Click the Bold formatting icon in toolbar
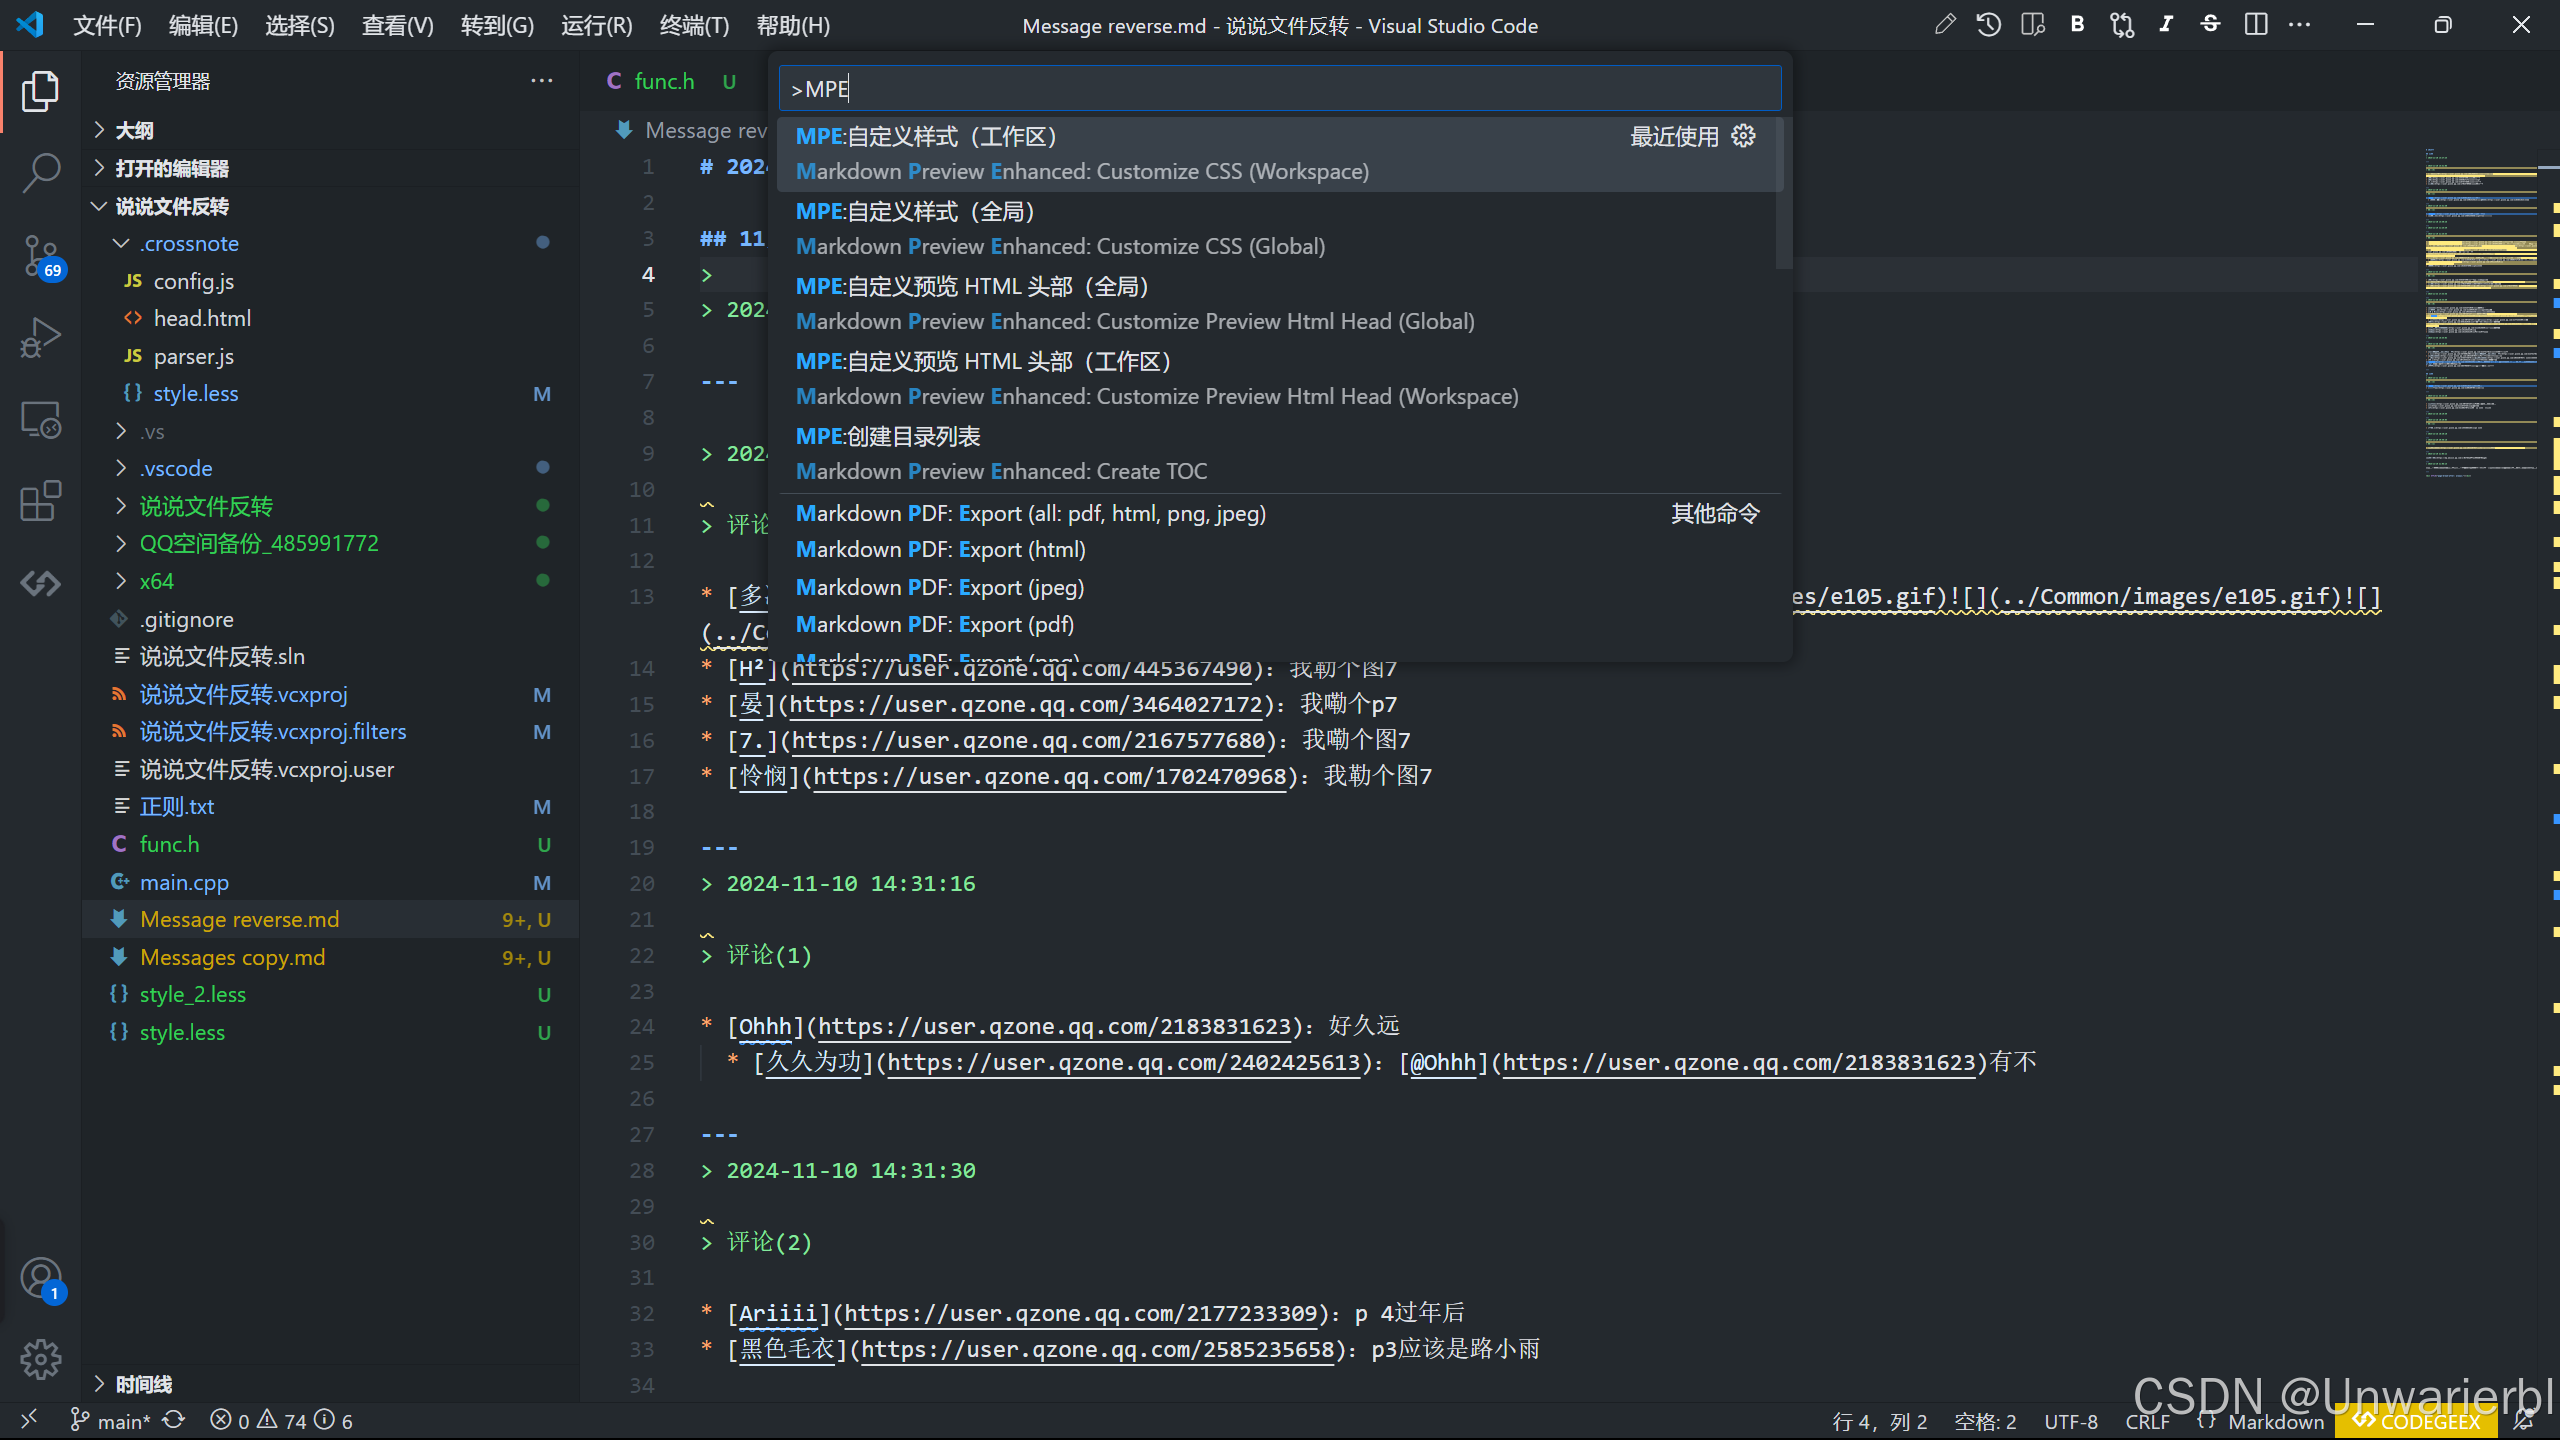The height and width of the screenshot is (1440, 2560). [2077, 25]
